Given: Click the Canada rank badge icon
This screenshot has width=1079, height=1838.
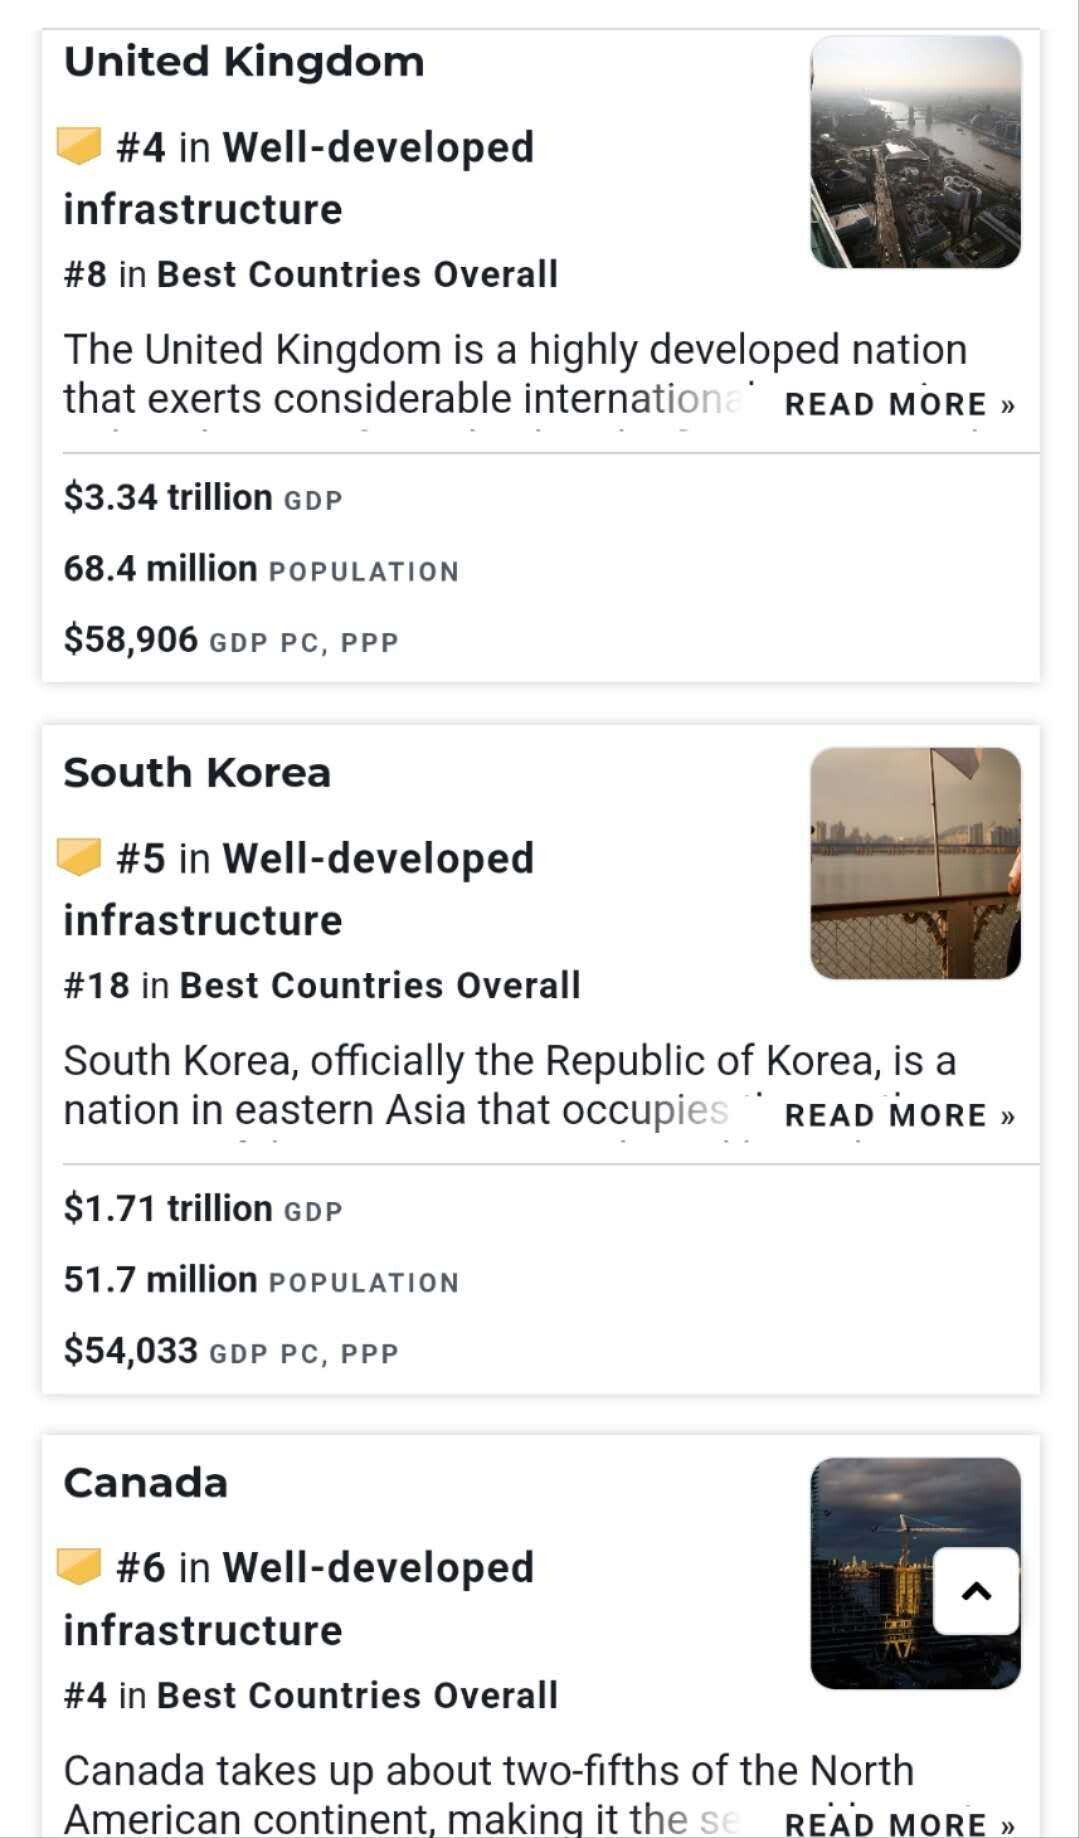Looking at the screenshot, I should click(79, 1567).
